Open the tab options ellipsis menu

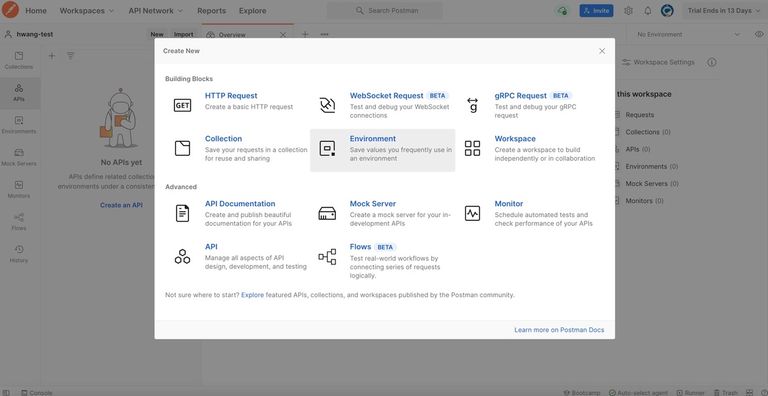pyautogui.click(x=324, y=34)
